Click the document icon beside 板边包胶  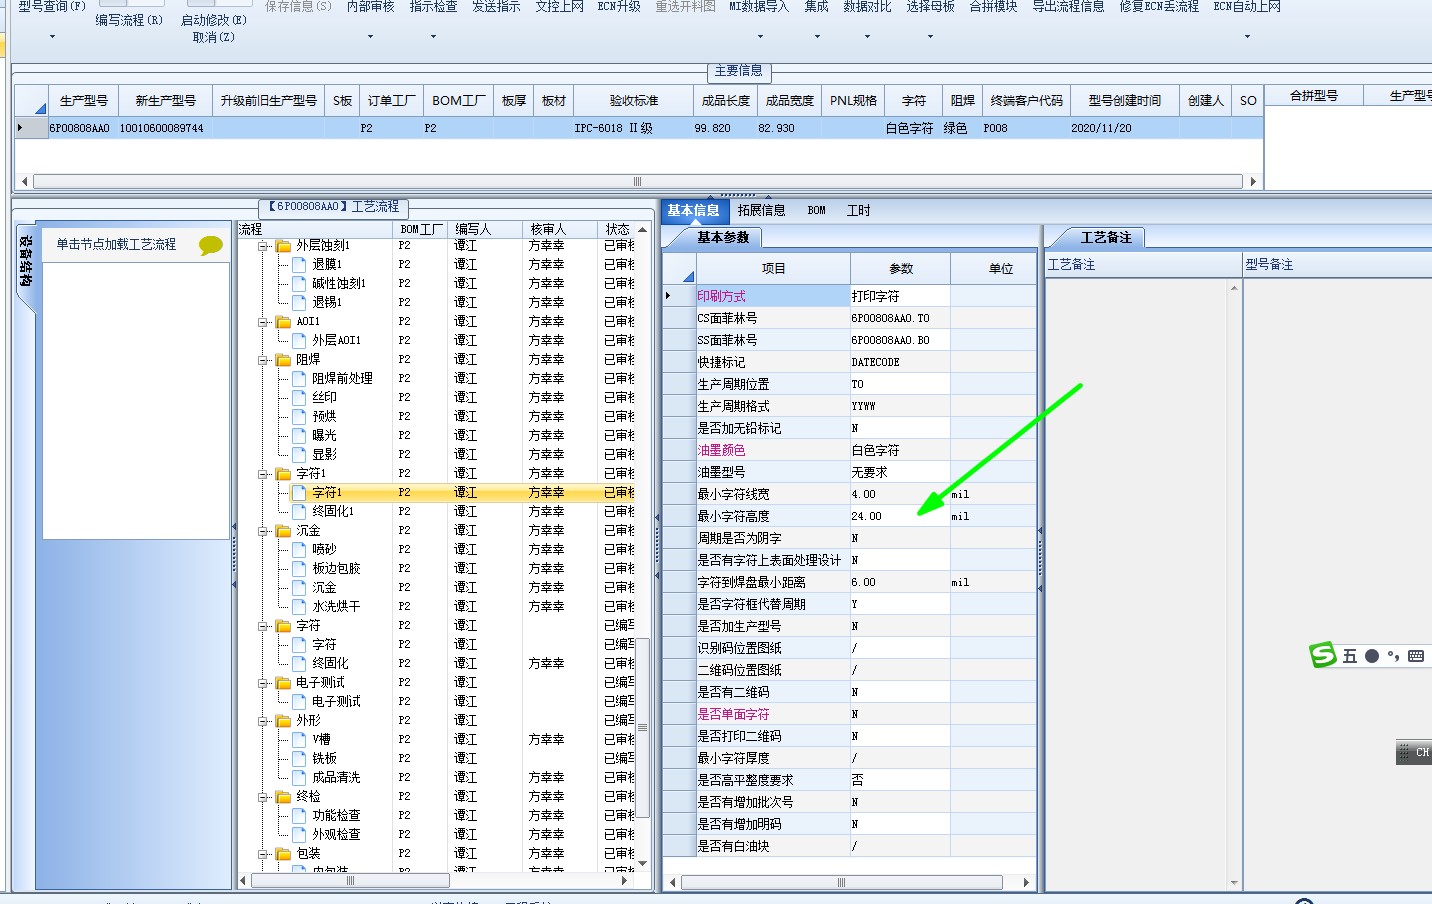point(299,569)
